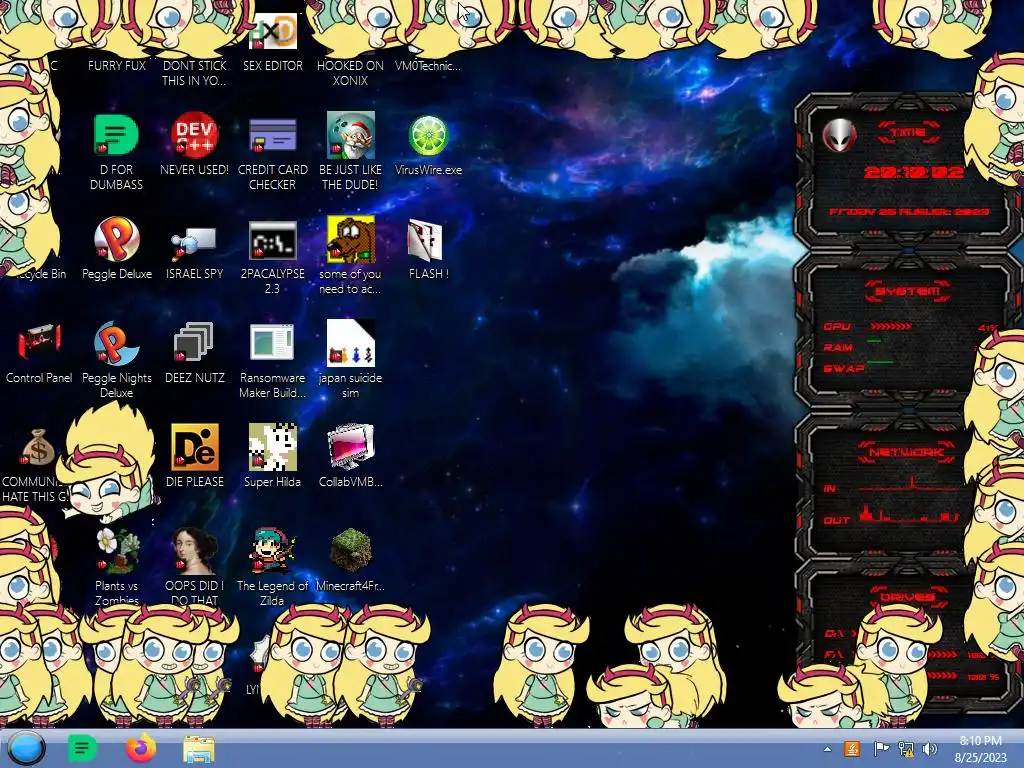Click the CPU usage bar
Screen dimensions: 1024x768
pyautogui.click(x=891, y=326)
